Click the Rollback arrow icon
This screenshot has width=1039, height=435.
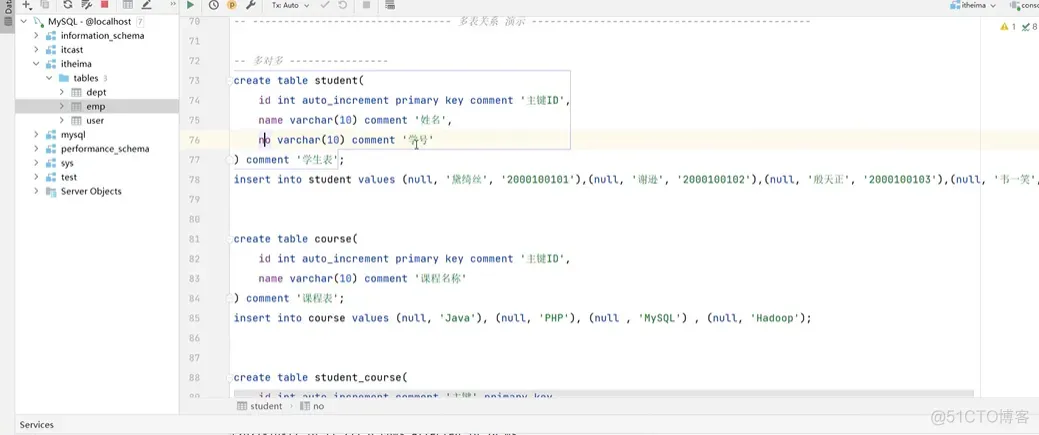click(x=343, y=5)
